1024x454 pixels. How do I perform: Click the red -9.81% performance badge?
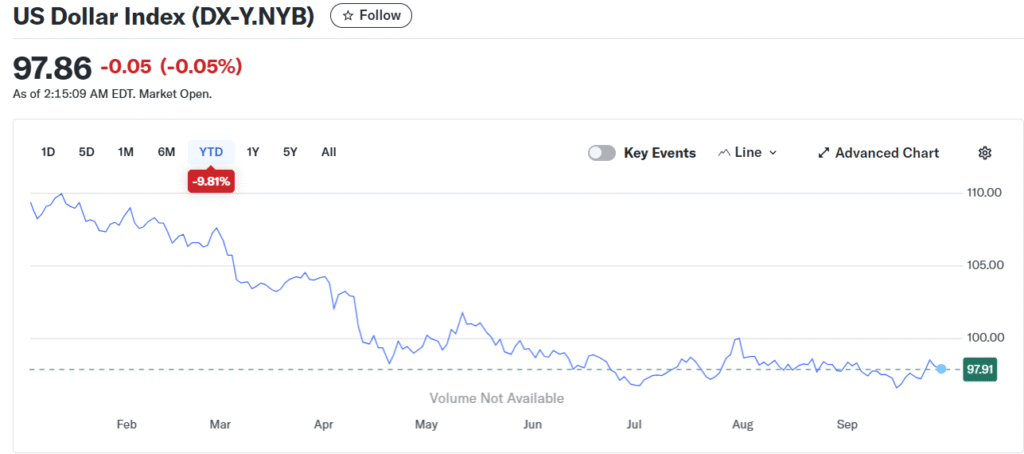click(x=211, y=181)
